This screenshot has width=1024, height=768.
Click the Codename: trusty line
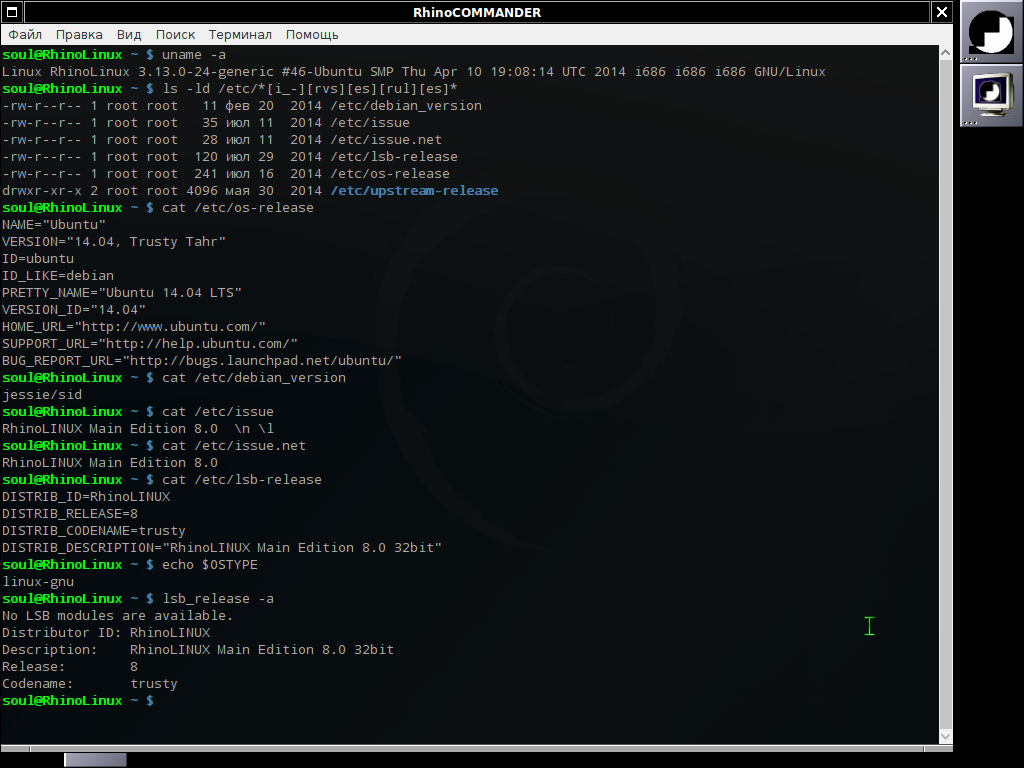point(89,683)
